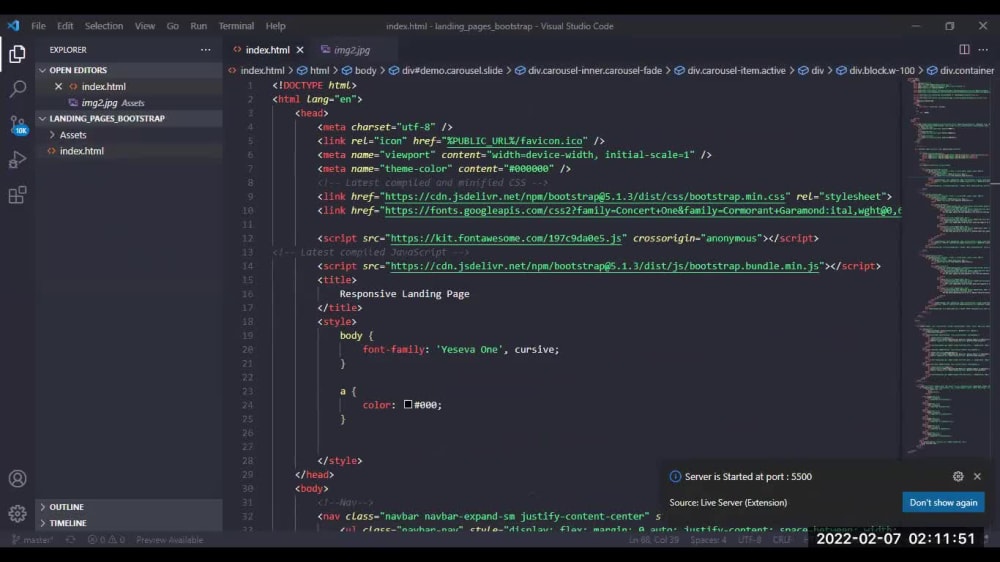Click the synchronize changes status icon
The image size is (1000, 562).
point(70,540)
